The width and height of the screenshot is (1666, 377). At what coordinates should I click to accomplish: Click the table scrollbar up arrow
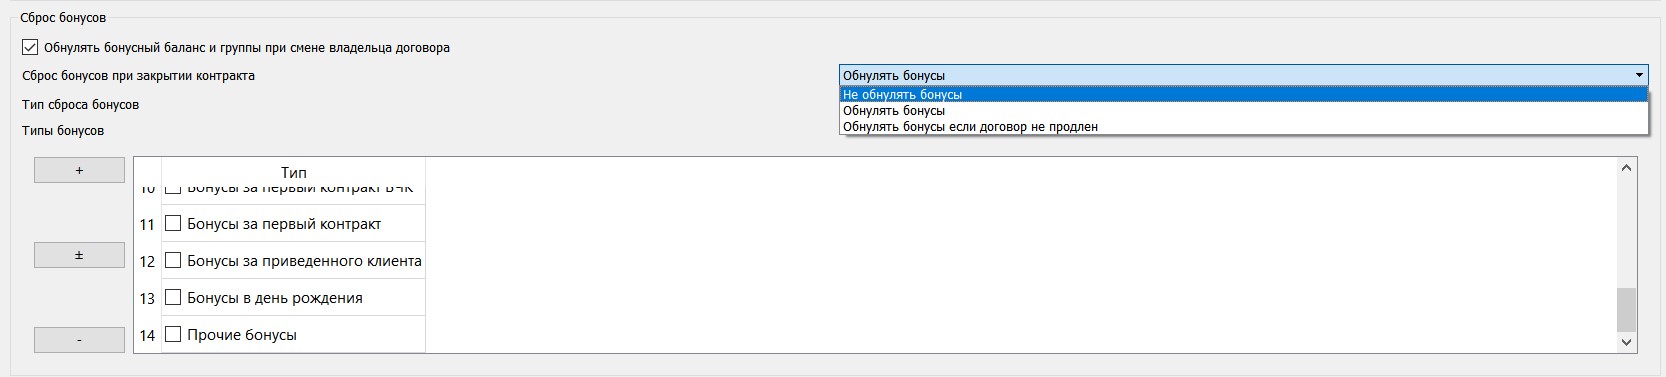pos(1627,168)
